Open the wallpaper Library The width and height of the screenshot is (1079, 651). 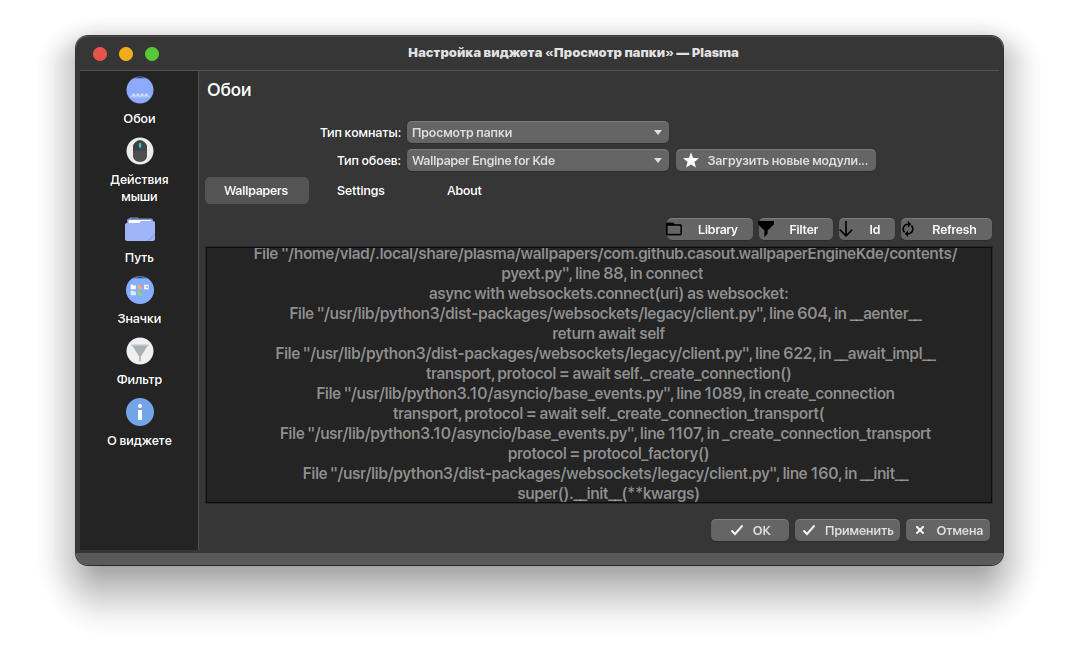[708, 229]
